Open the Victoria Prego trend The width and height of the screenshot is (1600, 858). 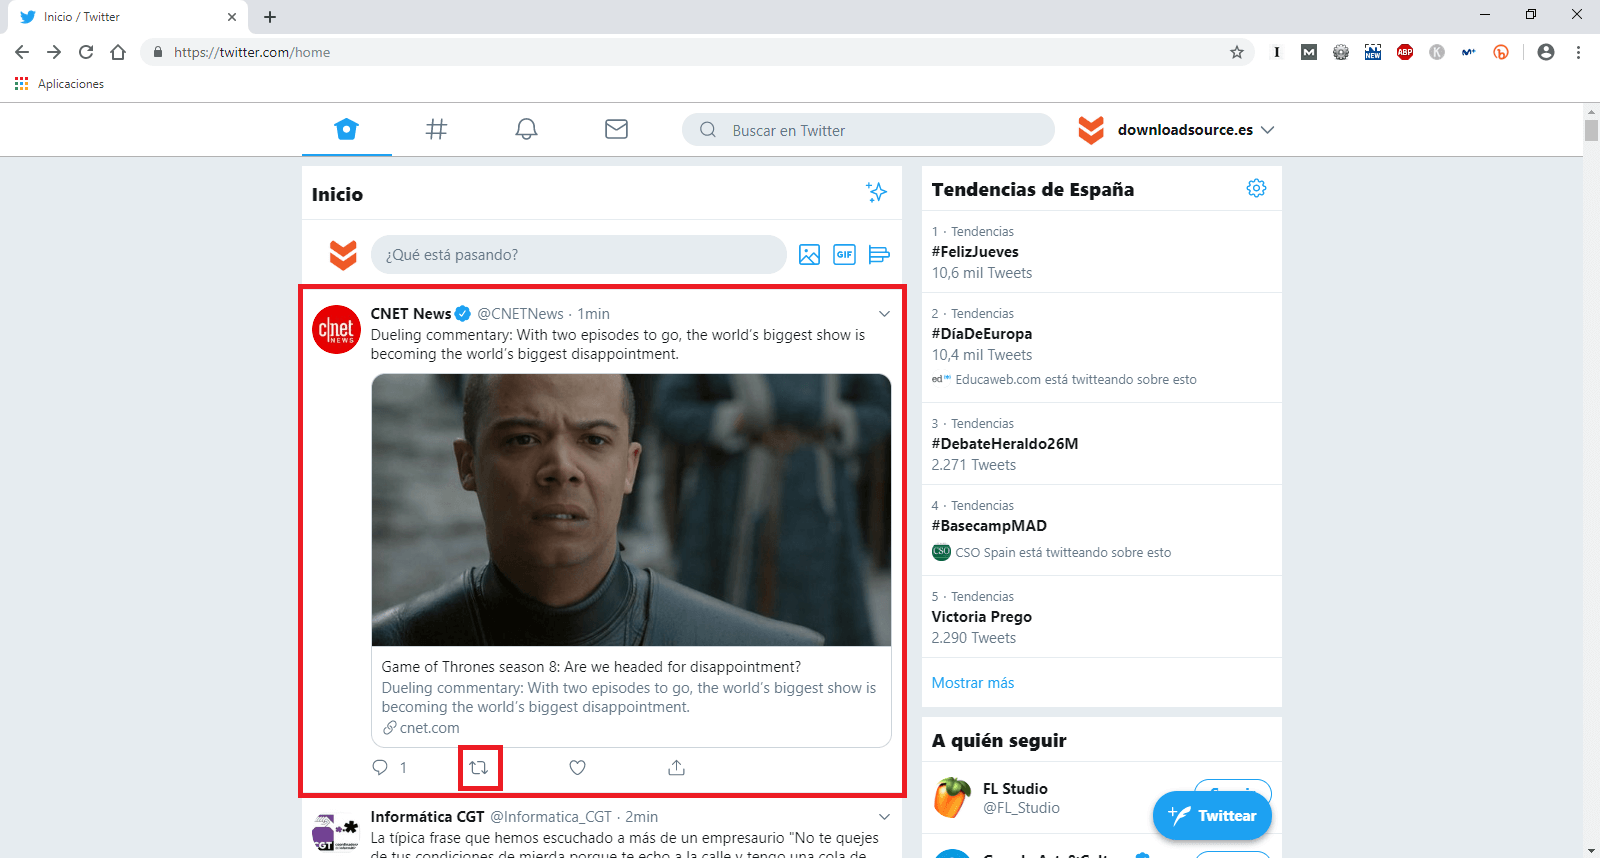[x=982, y=617]
